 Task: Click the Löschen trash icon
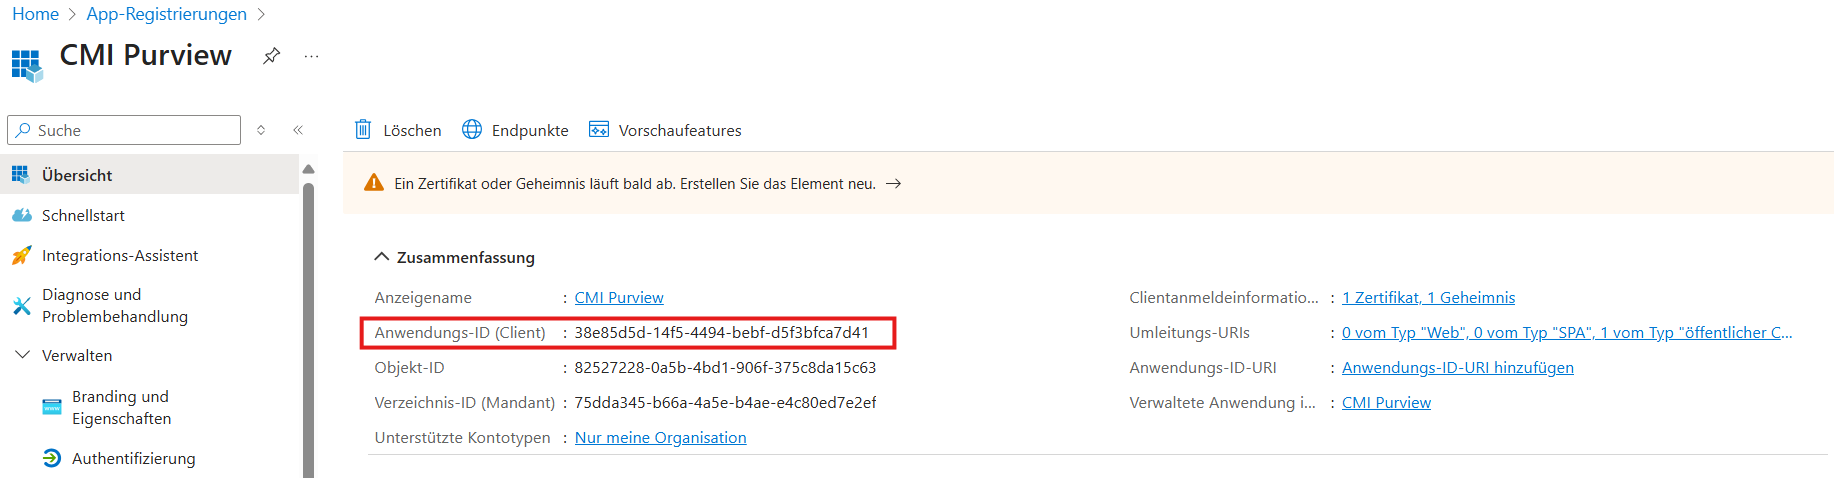[363, 130]
